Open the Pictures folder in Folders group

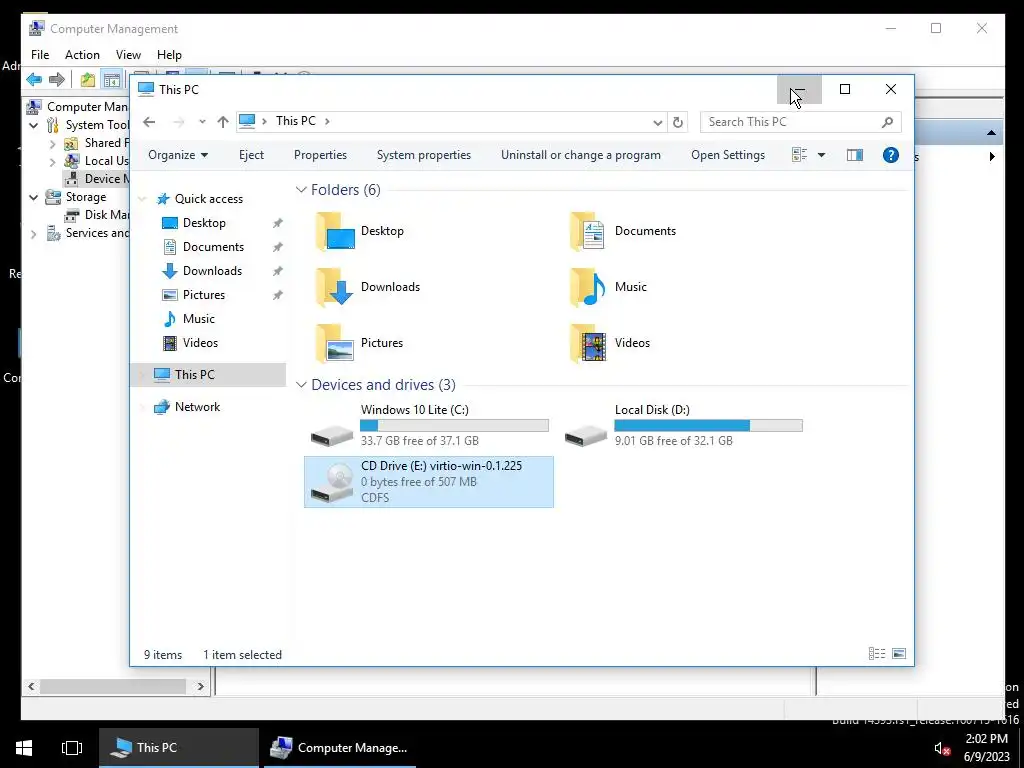361,344
